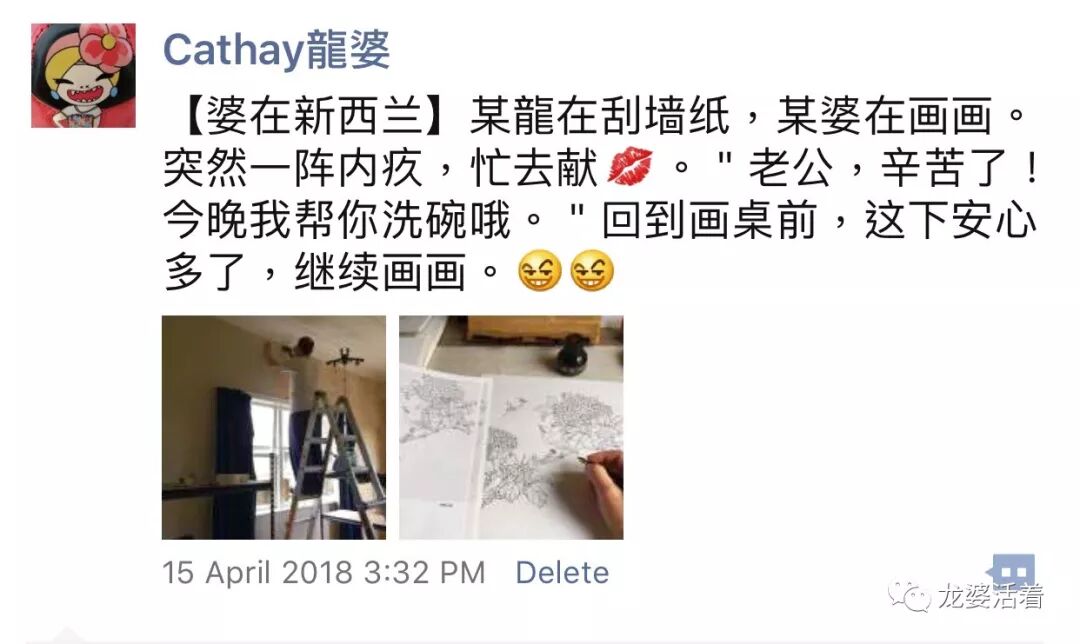
Task: Click the text 今晚我帮你洗碗哦
Action: pos(338,220)
